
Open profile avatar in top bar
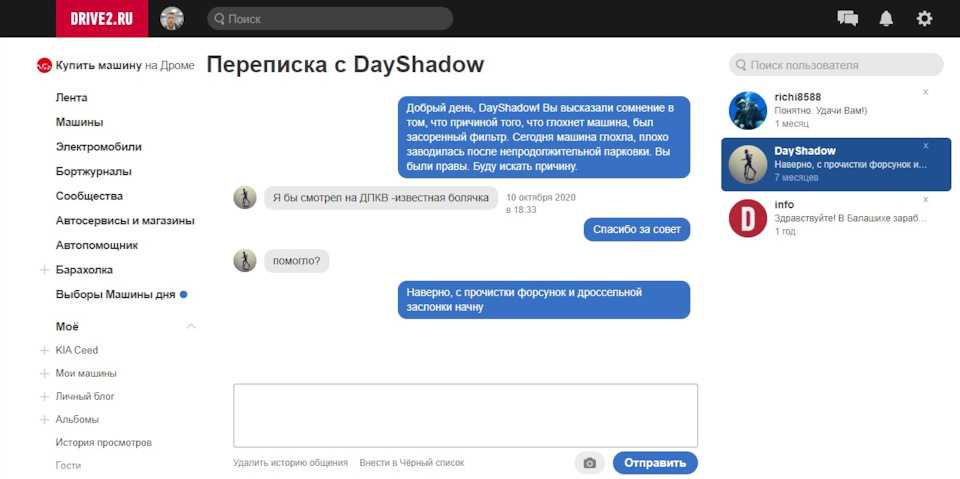(x=172, y=18)
